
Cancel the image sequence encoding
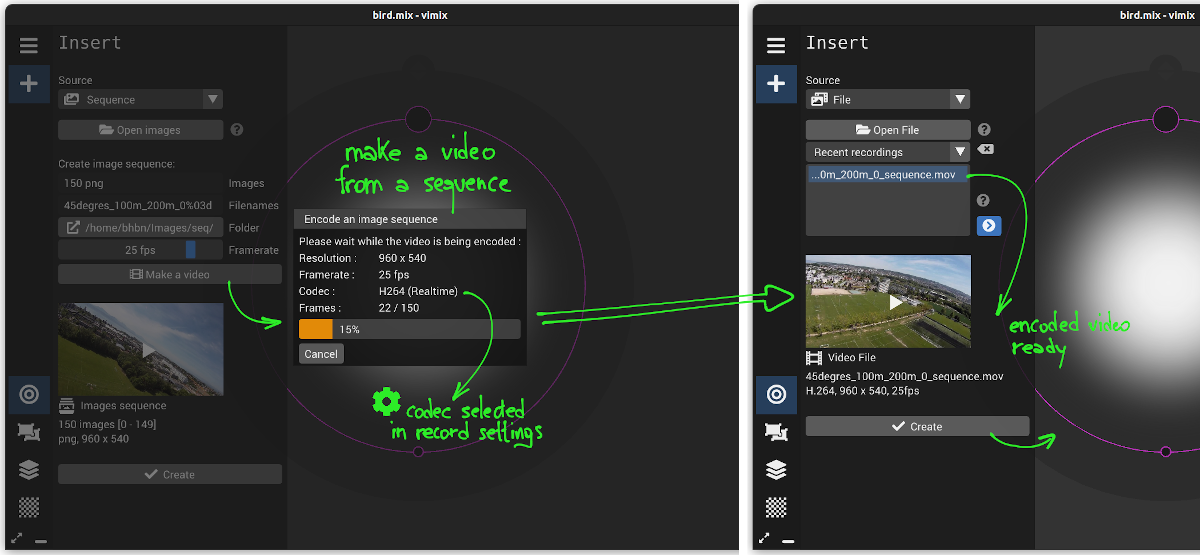pos(321,354)
